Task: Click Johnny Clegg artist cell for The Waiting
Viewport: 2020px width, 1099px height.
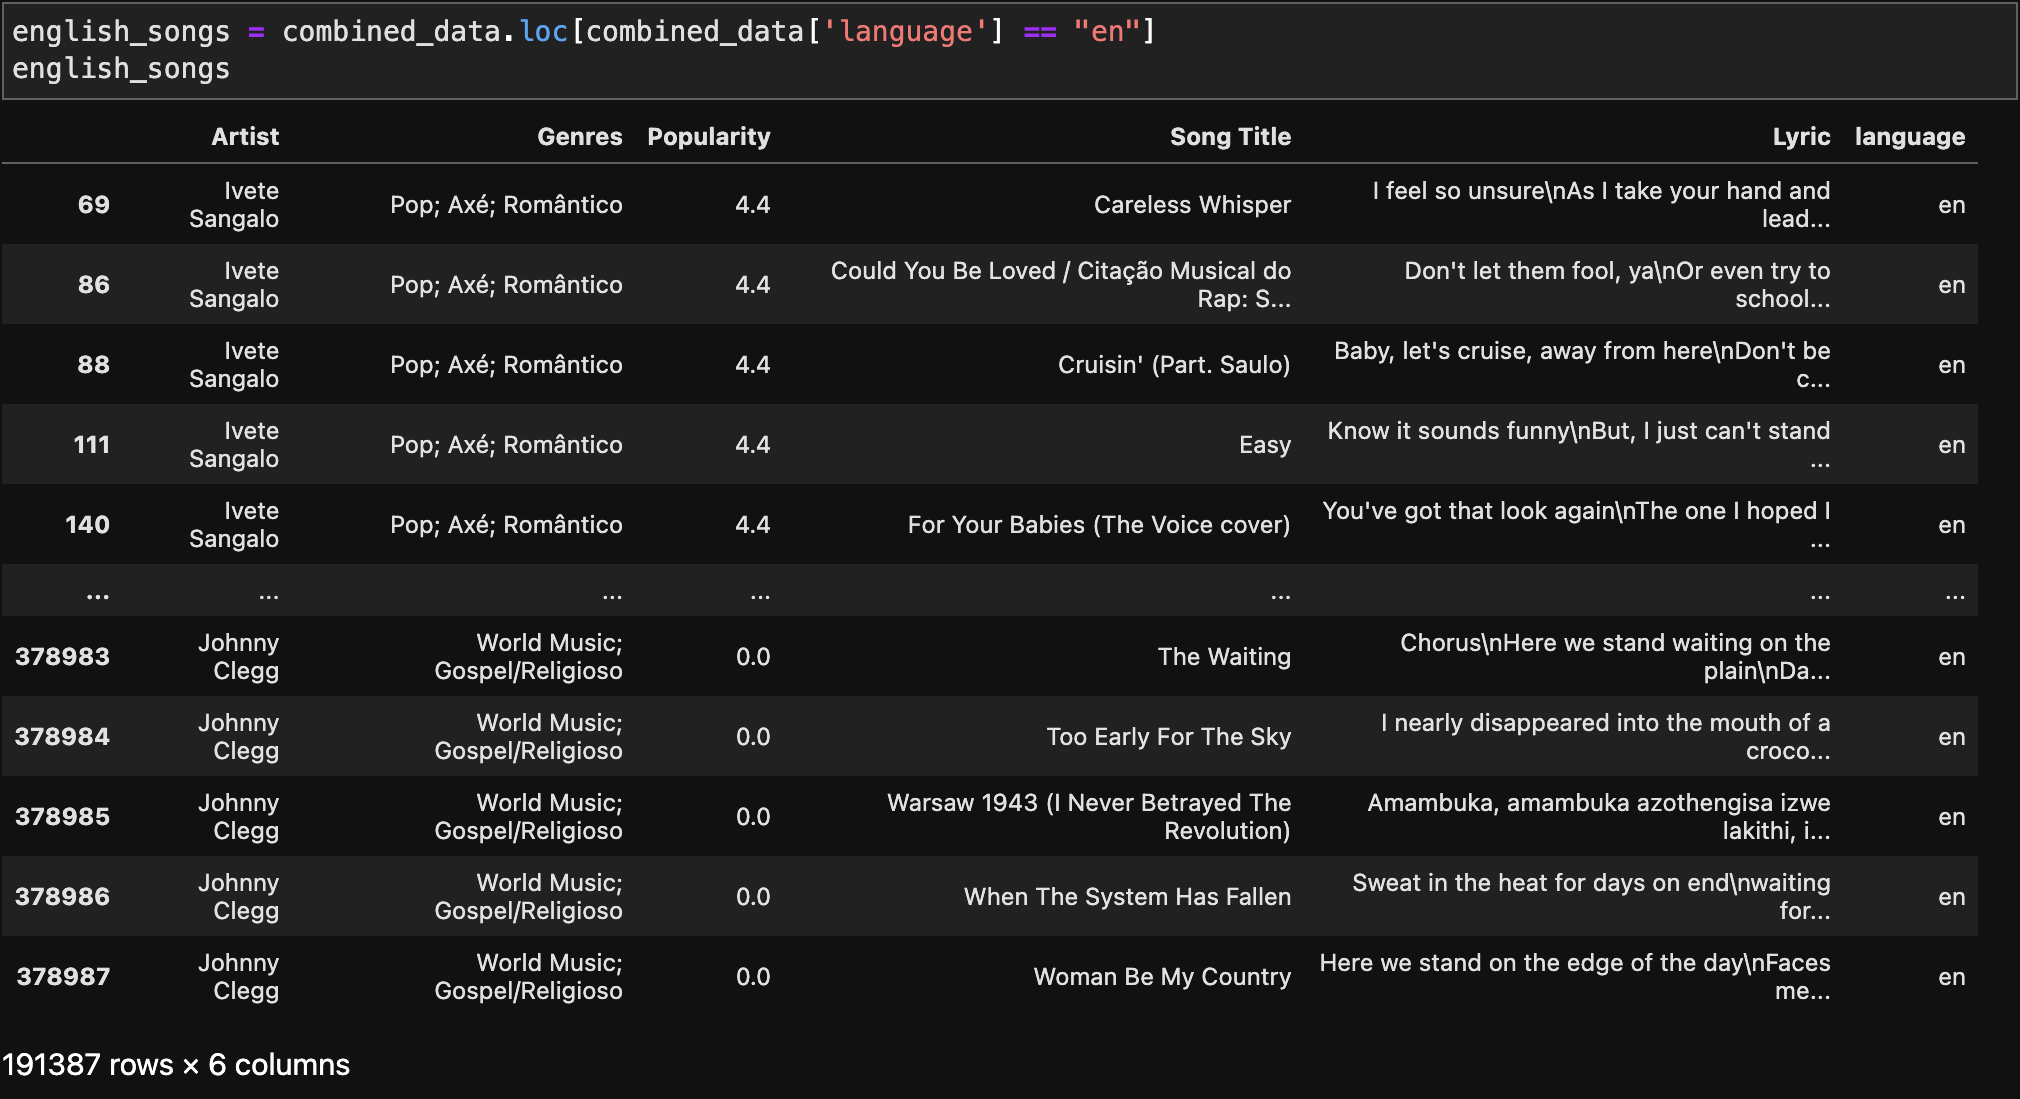Action: pyautogui.click(x=238, y=656)
